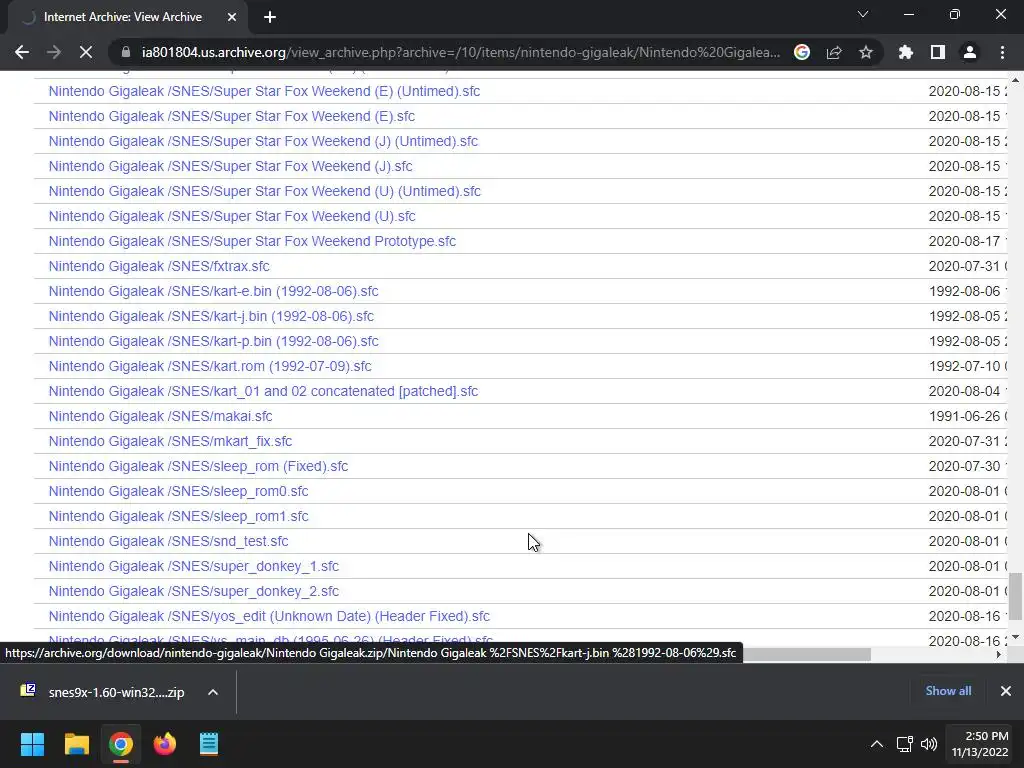Open Super Star Fox Weekend (J) (Untimed).sfc
The height and width of the screenshot is (768, 1024).
(x=263, y=141)
